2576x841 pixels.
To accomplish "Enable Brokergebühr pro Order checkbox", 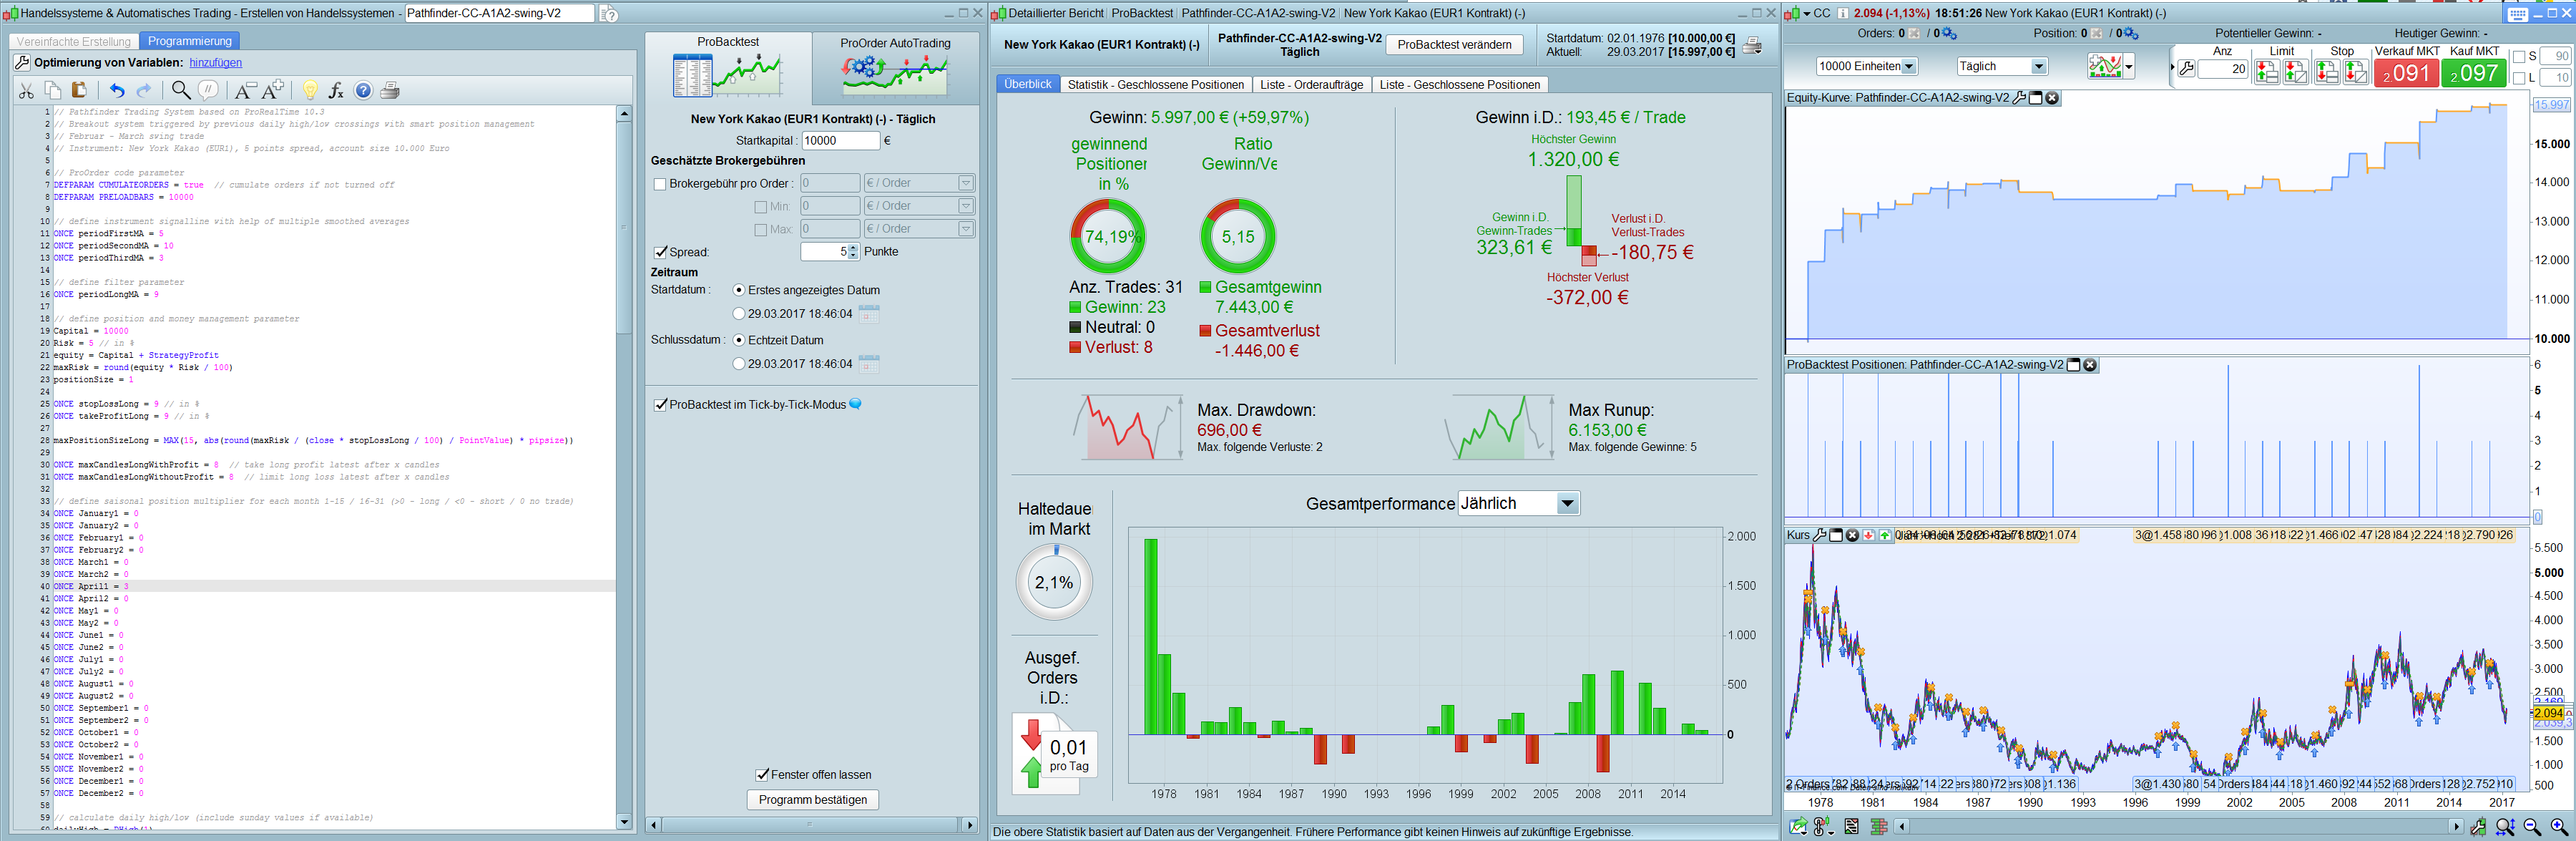I will [660, 184].
